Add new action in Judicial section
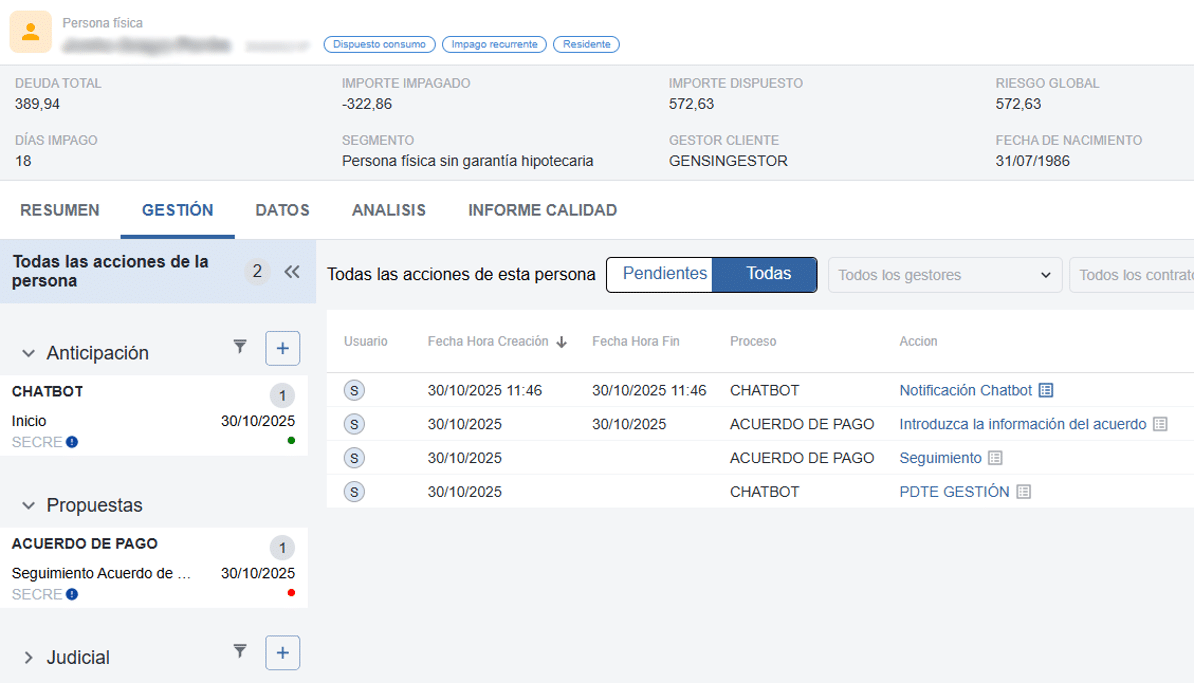The height and width of the screenshot is (683, 1194). [x=282, y=653]
